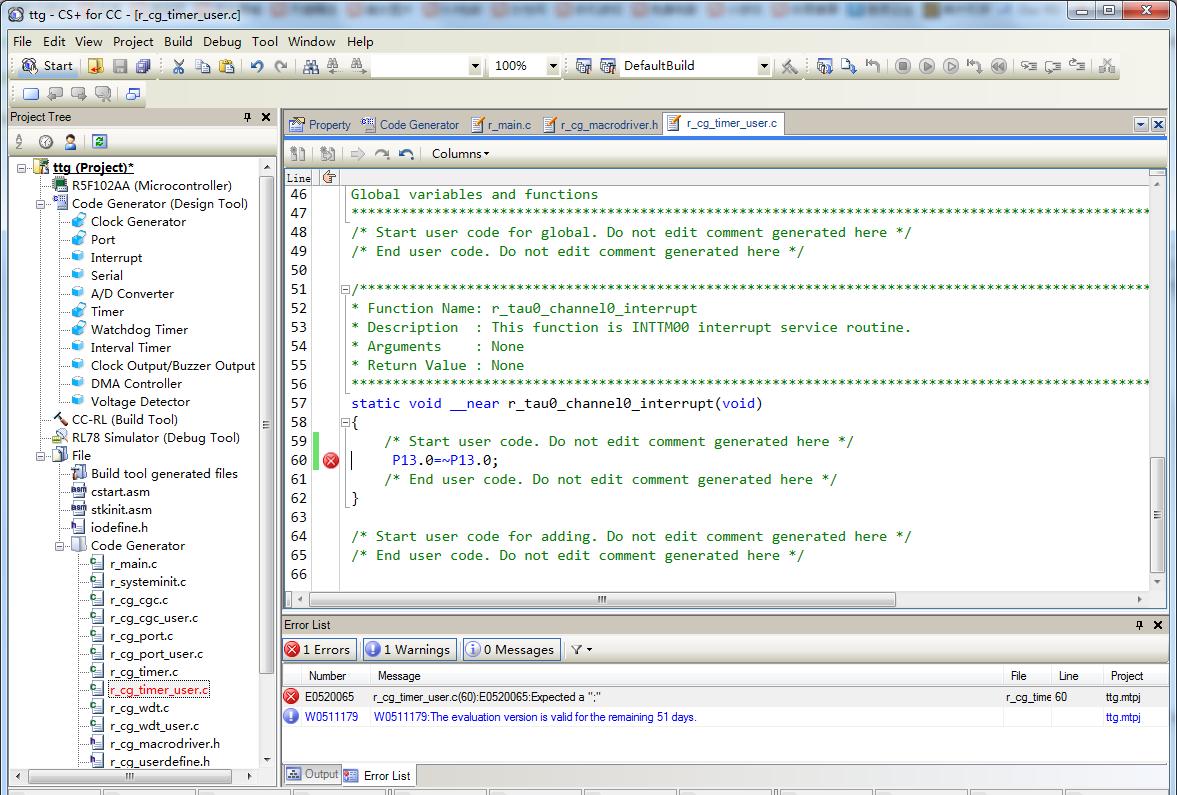Screen dimensions: 1177x795
Task: Collapse the function body at line 58
Action: (345, 423)
